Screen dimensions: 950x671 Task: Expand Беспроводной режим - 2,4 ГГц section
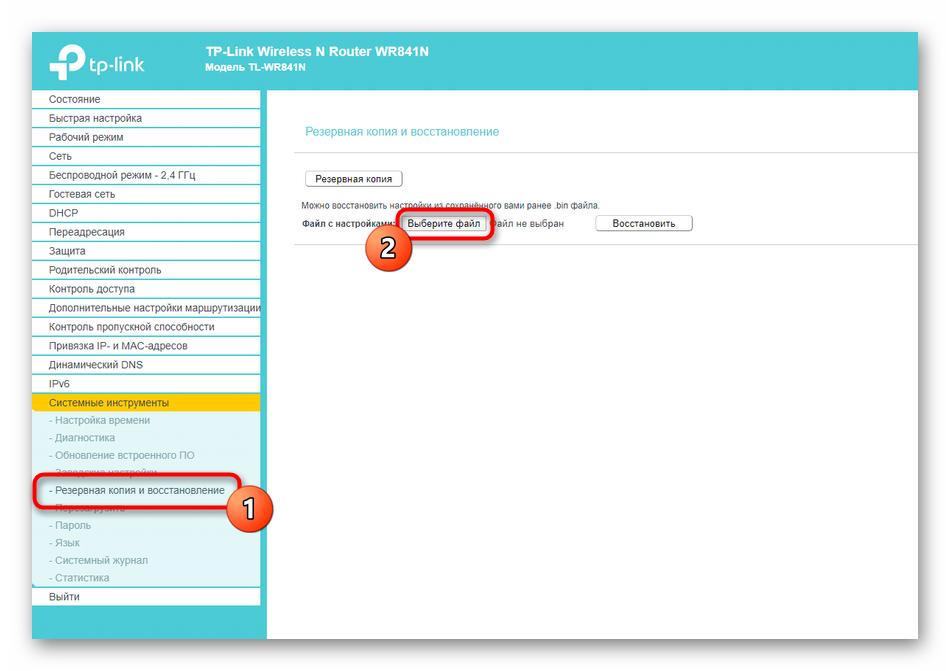coord(122,175)
